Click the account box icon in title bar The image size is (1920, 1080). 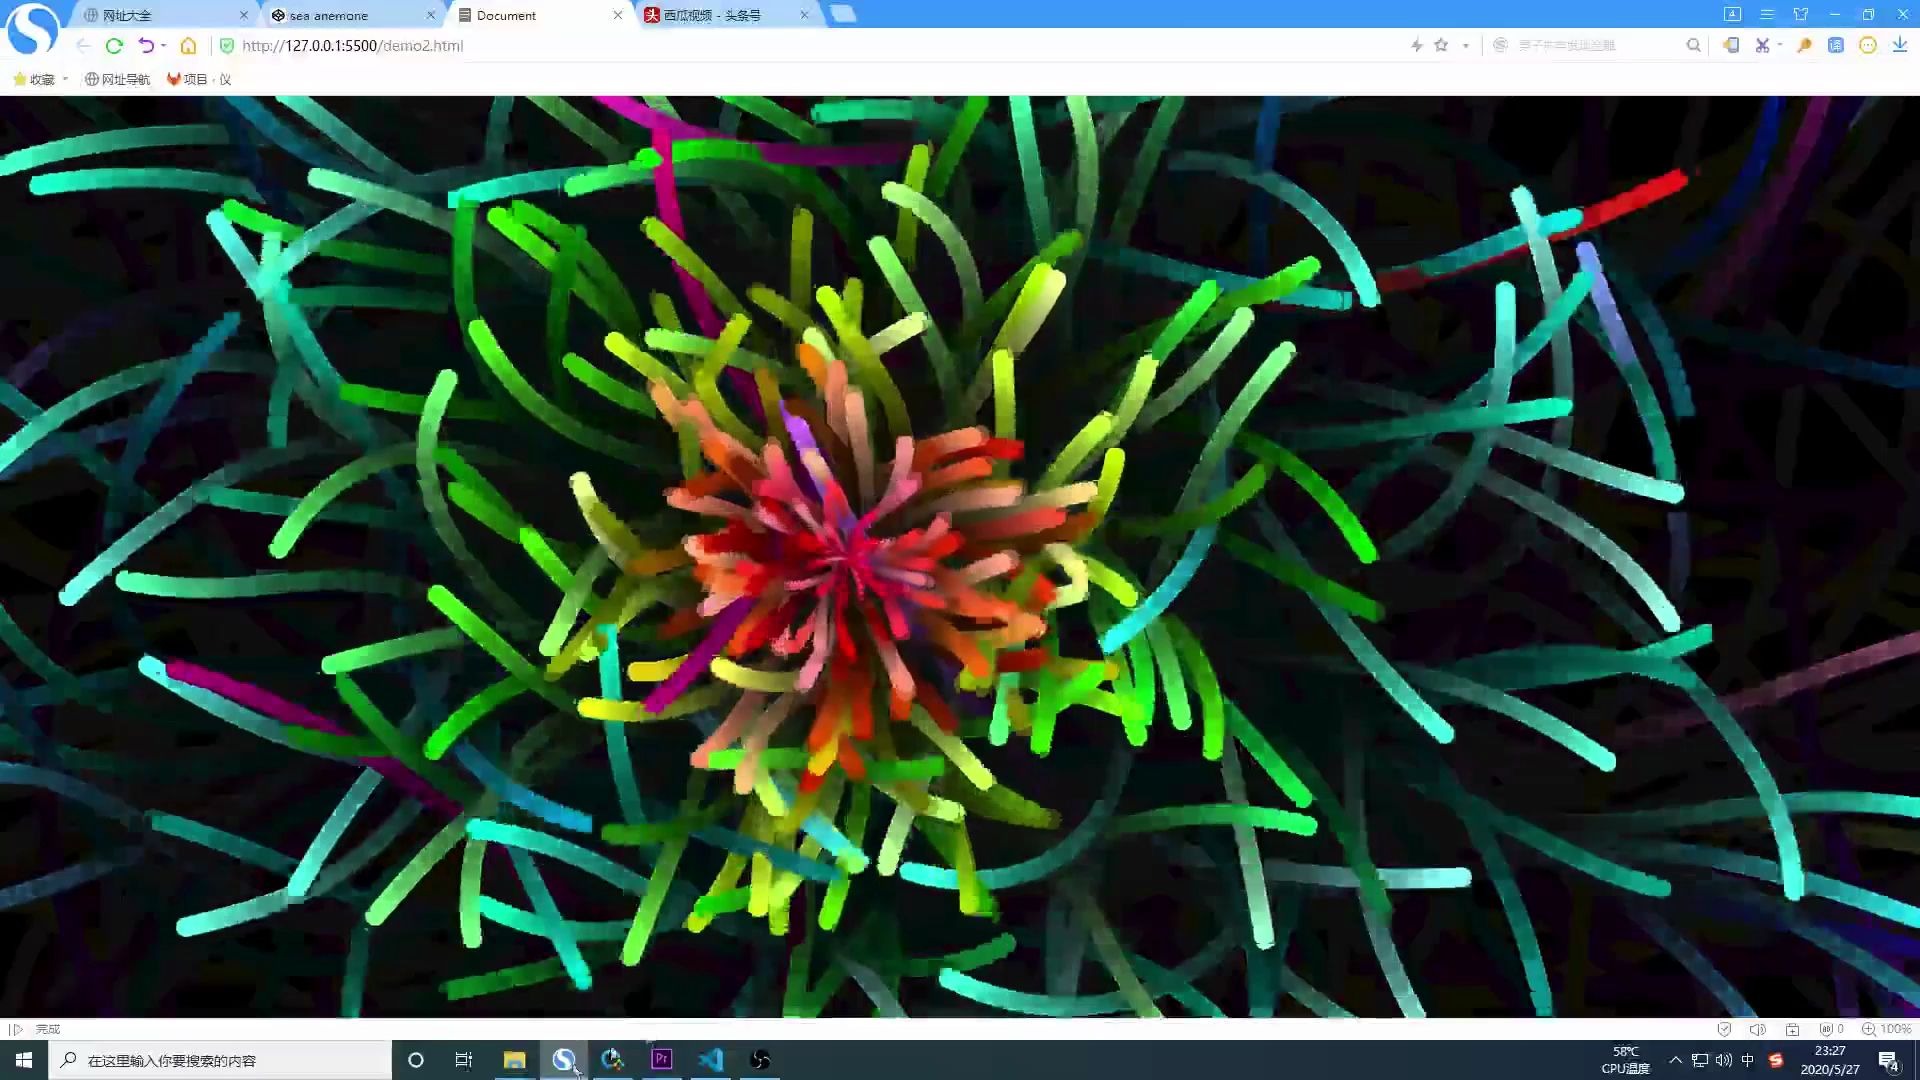tap(1732, 14)
